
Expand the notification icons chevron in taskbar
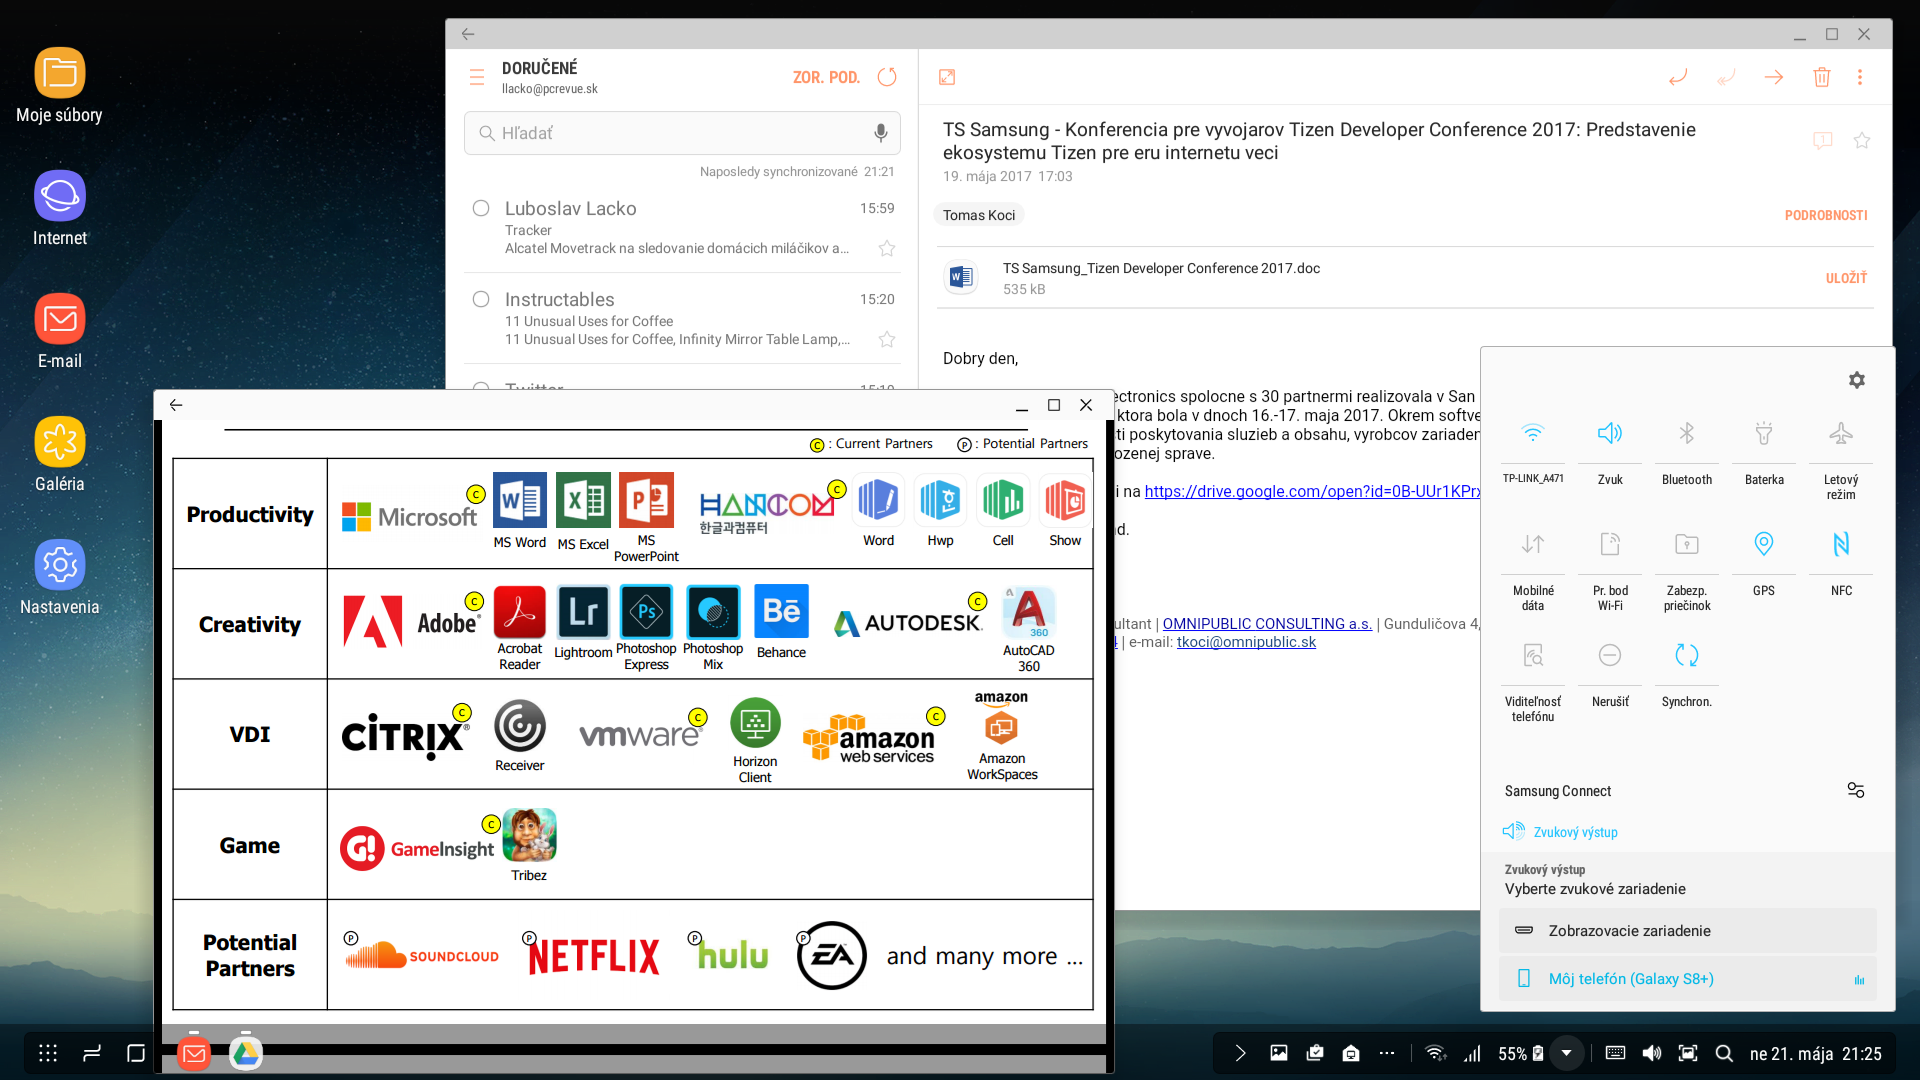click(x=1240, y=1053)
